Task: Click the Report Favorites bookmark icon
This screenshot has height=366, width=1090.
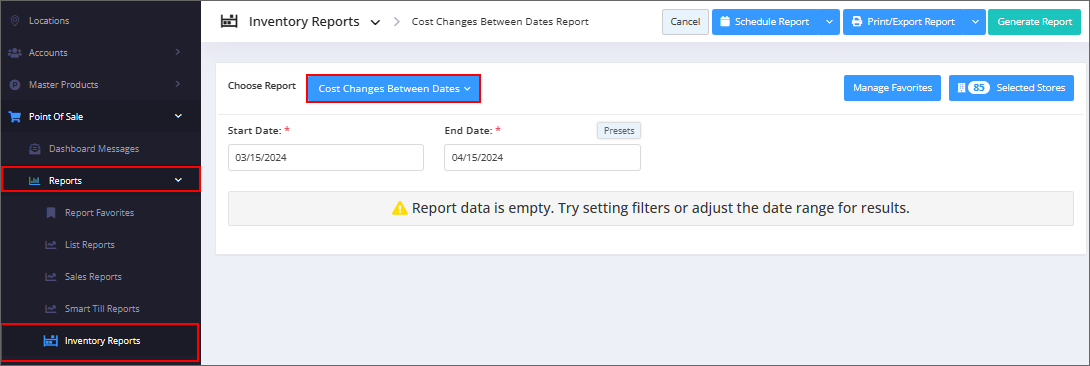Action: click(51, 213)
